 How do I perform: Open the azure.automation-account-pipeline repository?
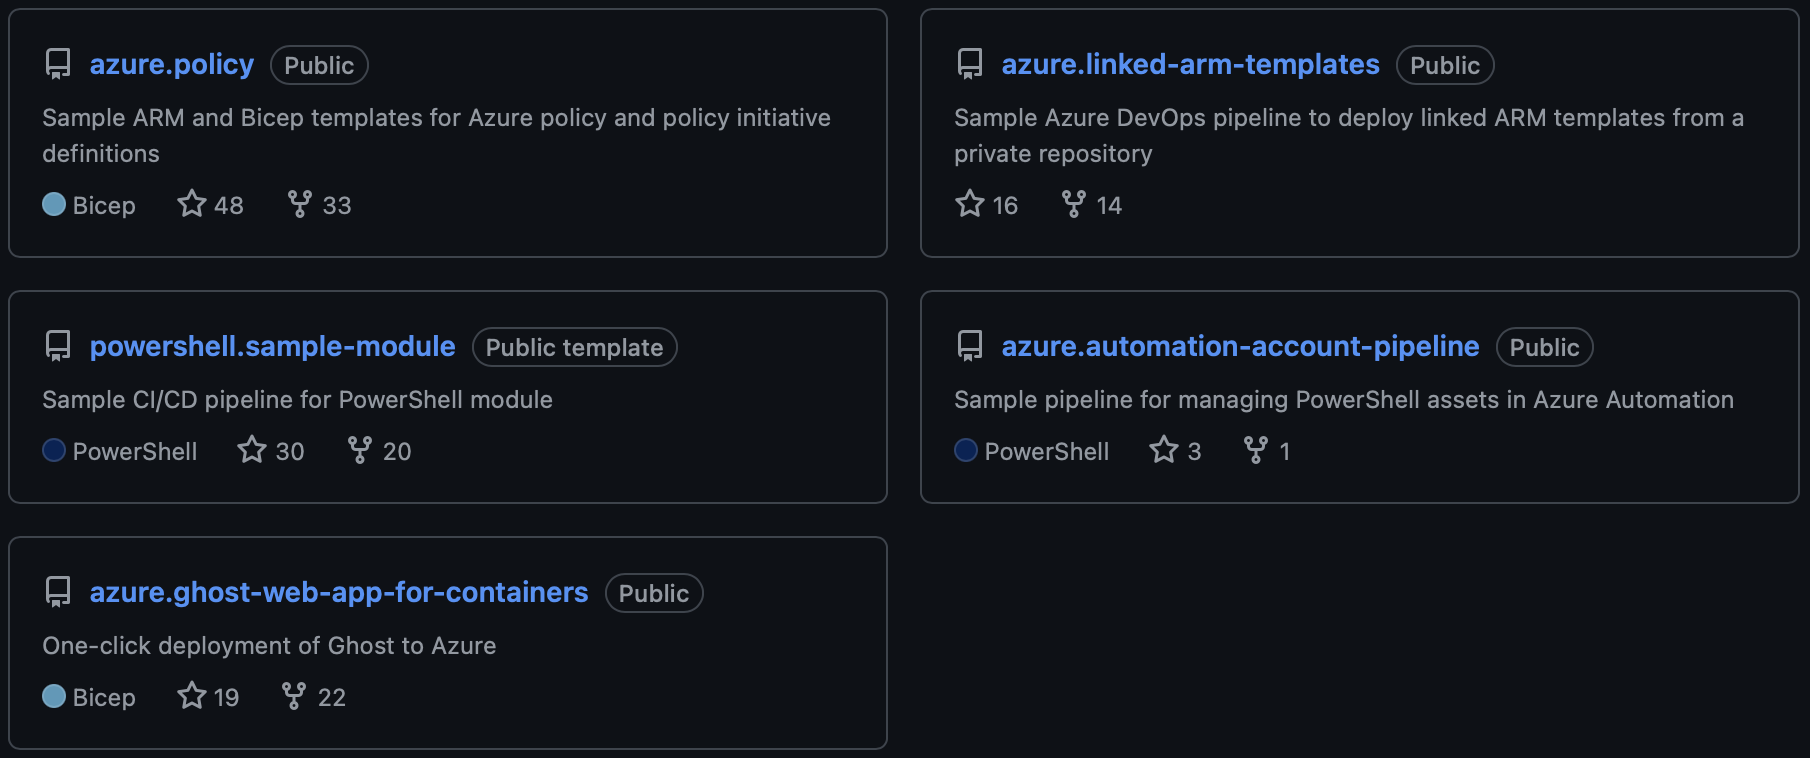(1240, 346)
